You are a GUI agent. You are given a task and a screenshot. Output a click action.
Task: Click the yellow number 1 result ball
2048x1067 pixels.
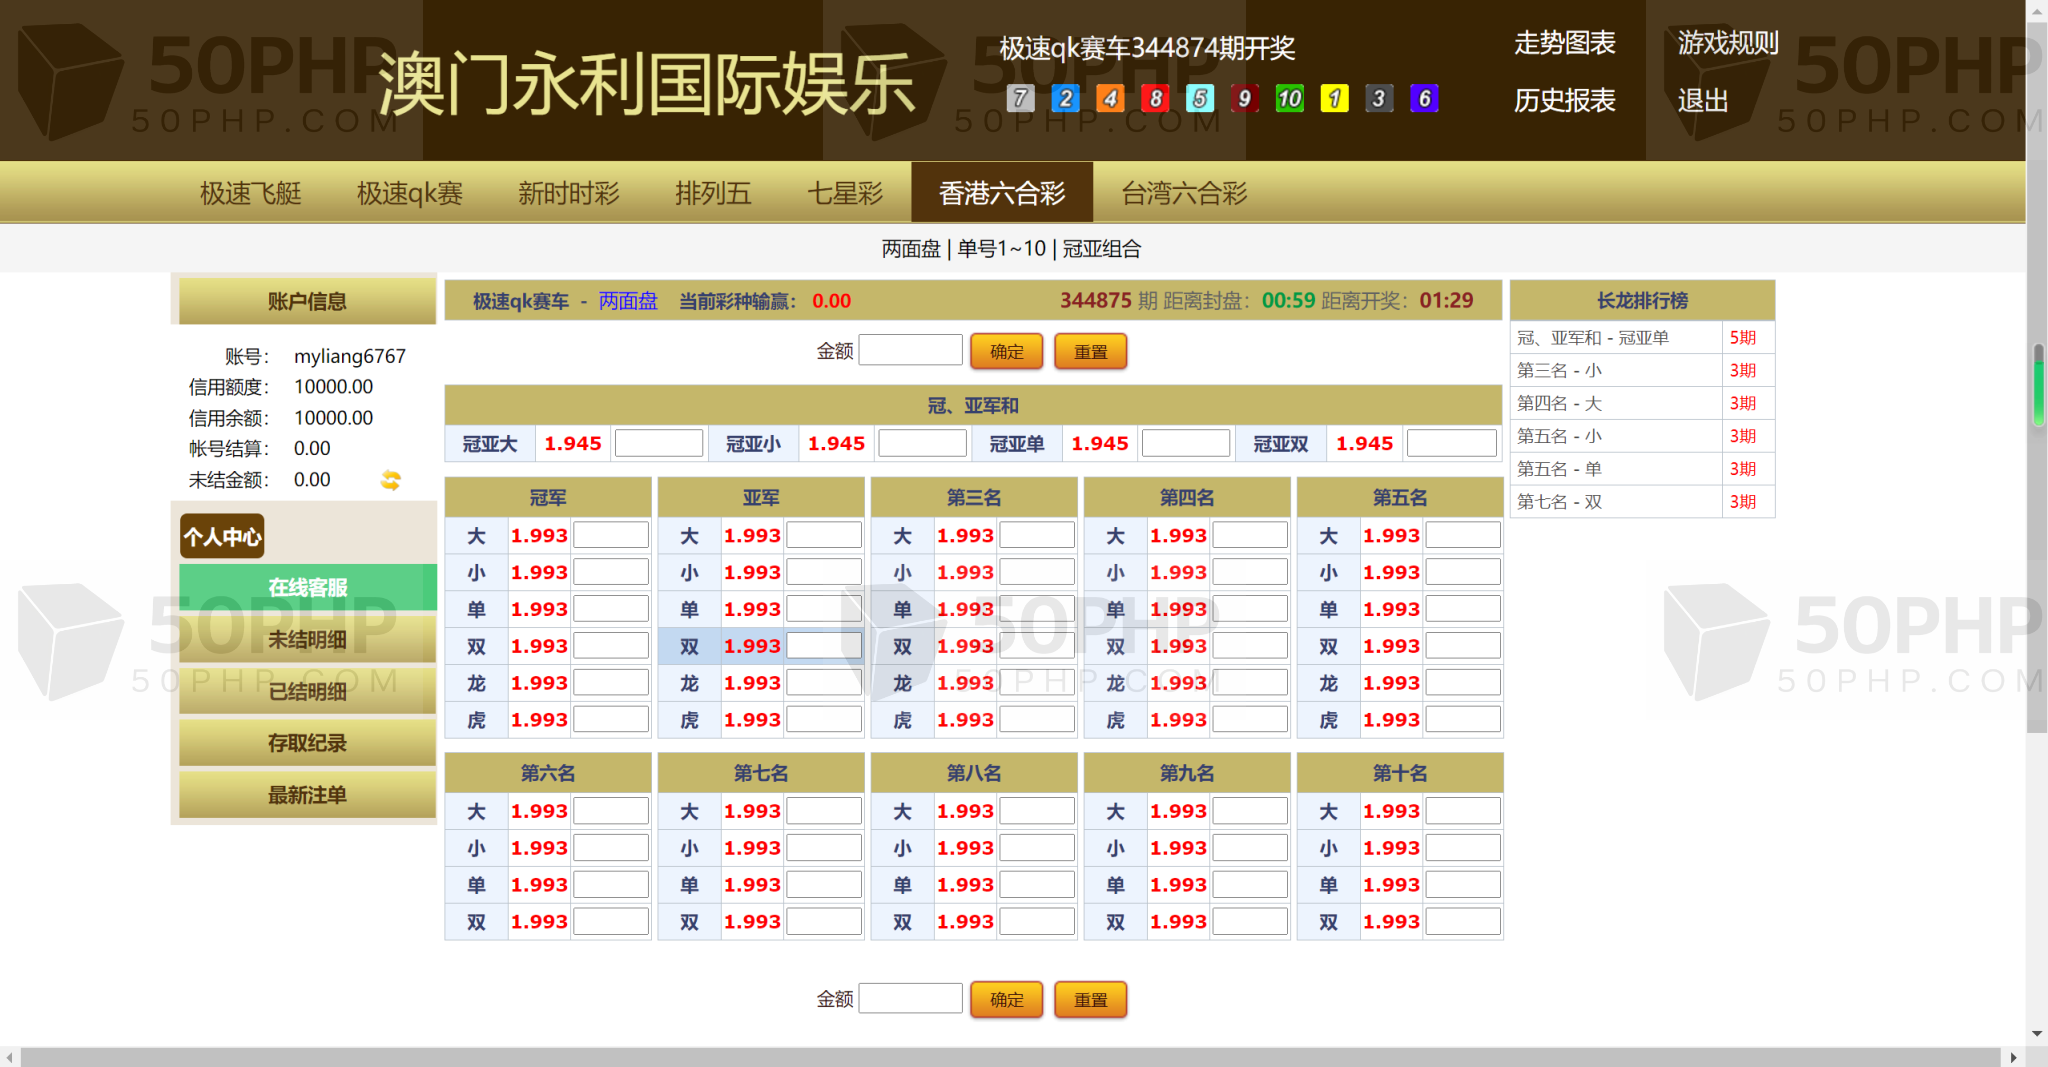1334,98
